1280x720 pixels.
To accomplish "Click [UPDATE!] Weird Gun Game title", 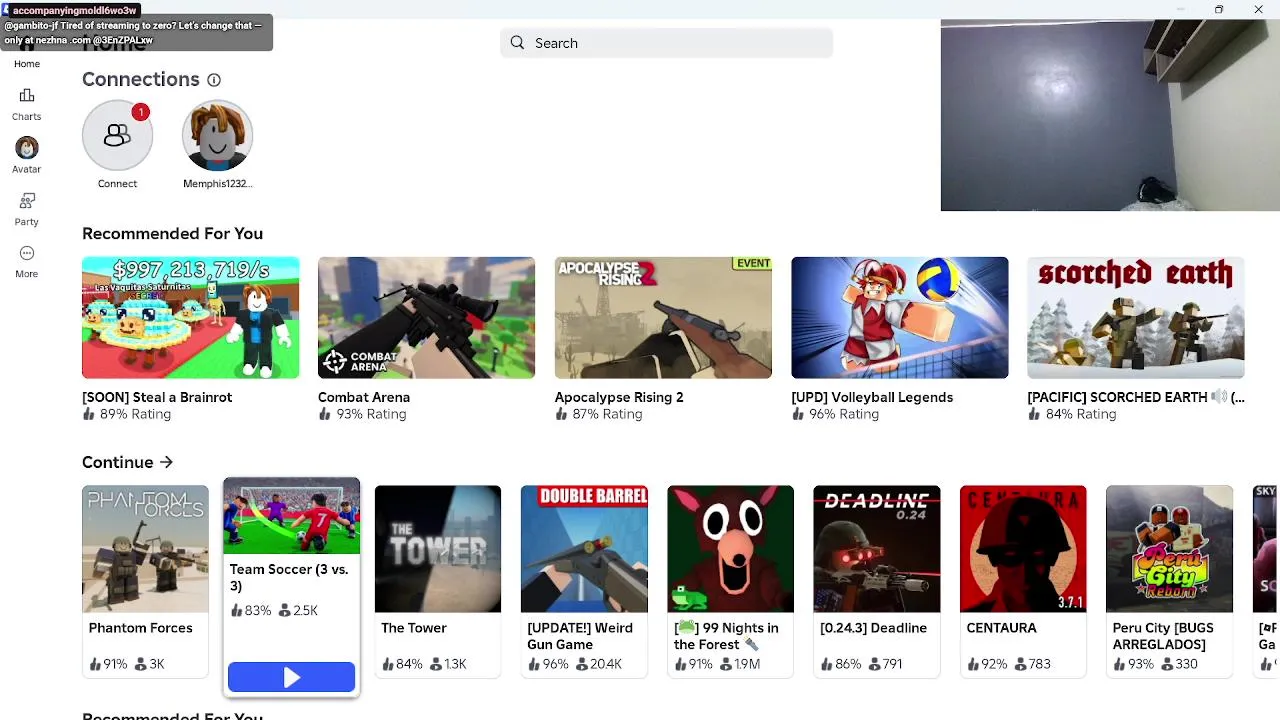I will (x=580, y=636).
